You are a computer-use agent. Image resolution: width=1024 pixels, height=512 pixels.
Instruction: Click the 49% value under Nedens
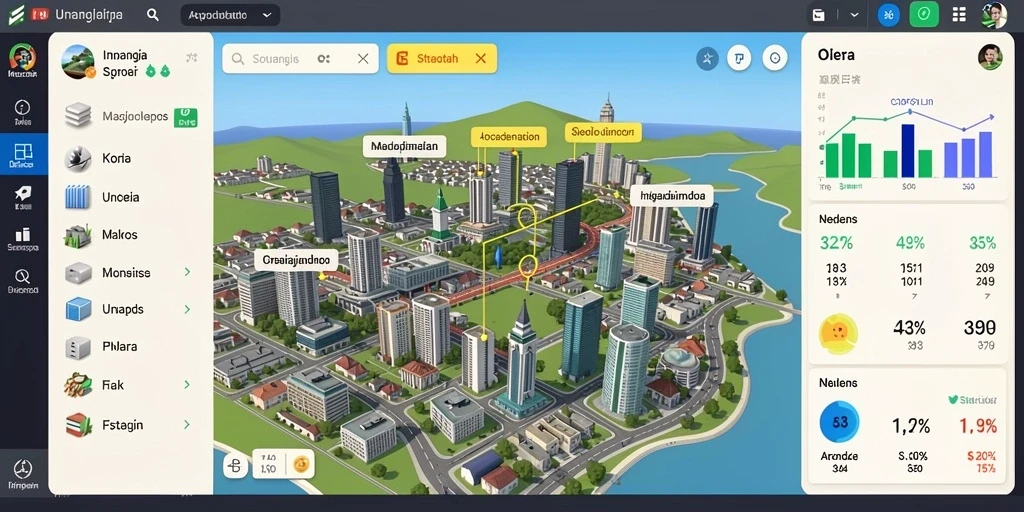[910, 243]
